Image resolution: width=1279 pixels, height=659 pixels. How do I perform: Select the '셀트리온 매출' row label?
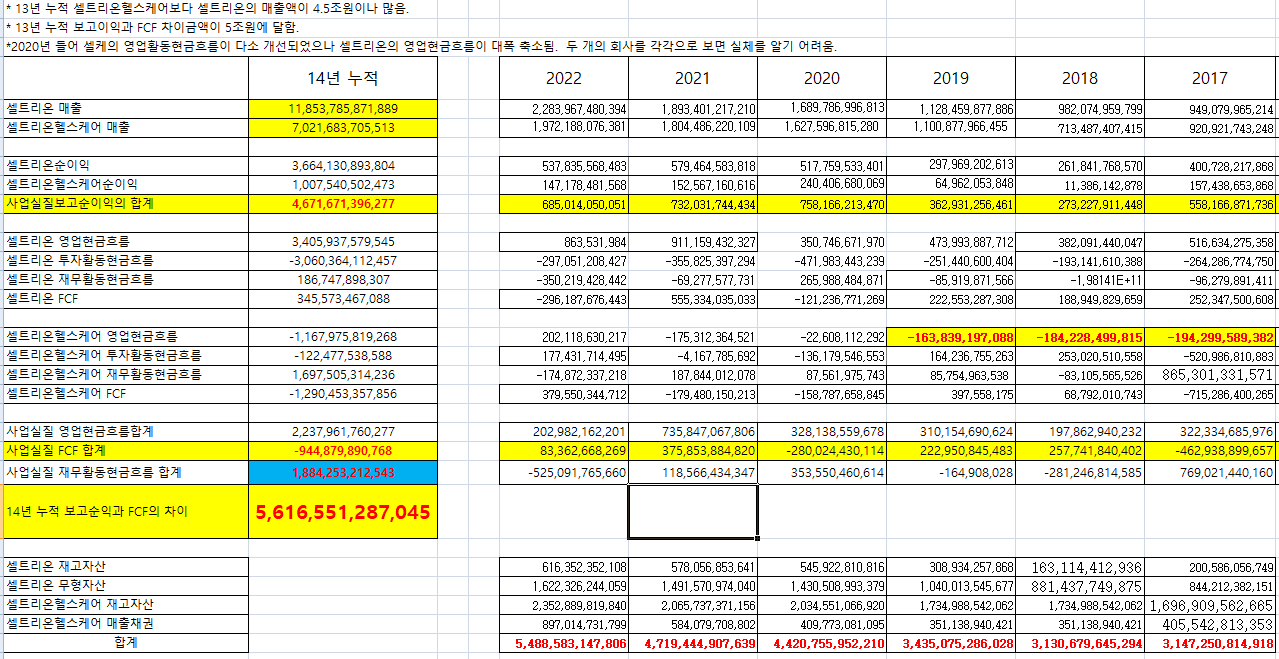pyautogui.click(x=126, y=108)
